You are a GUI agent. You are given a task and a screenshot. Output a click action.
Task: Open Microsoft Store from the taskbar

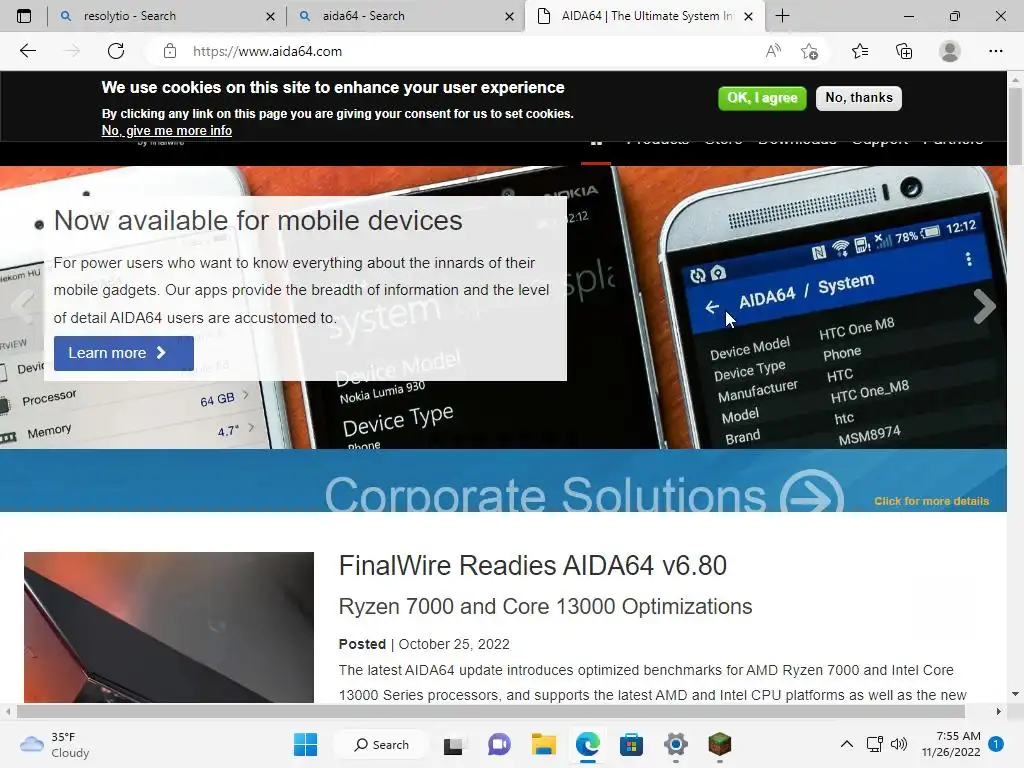pos(632,744)
